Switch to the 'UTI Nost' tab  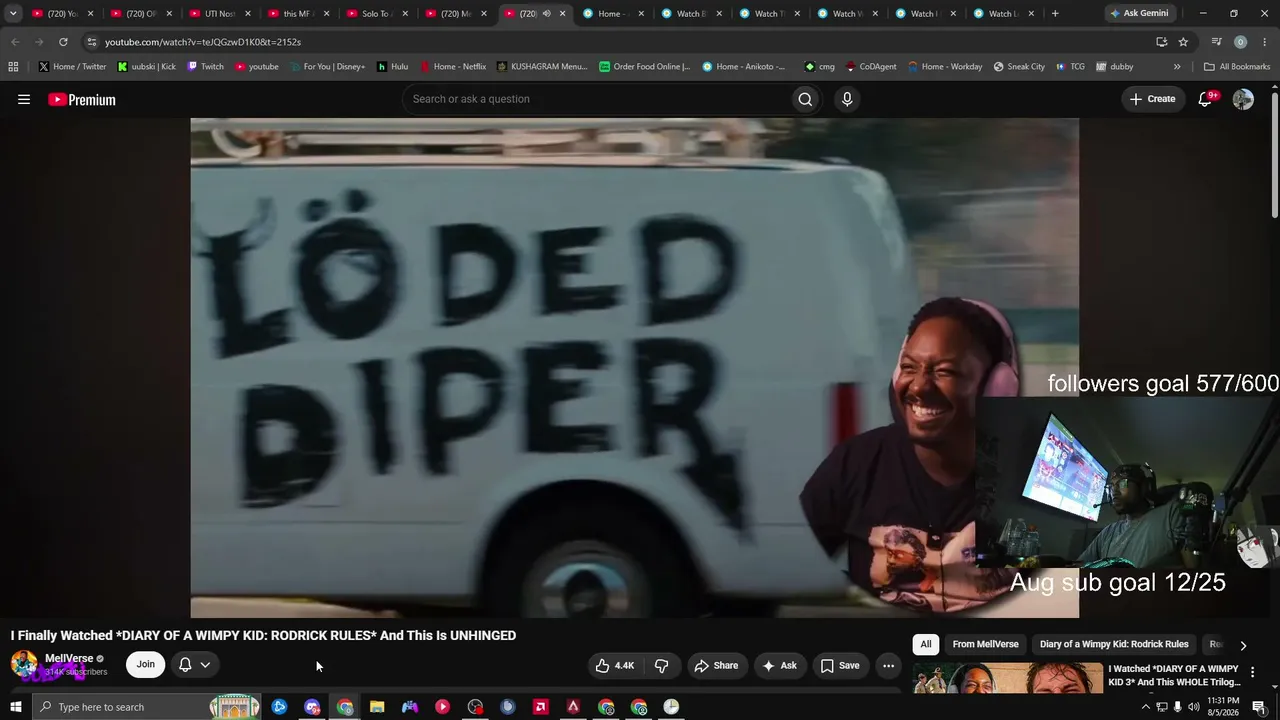(x=219, y=13)
